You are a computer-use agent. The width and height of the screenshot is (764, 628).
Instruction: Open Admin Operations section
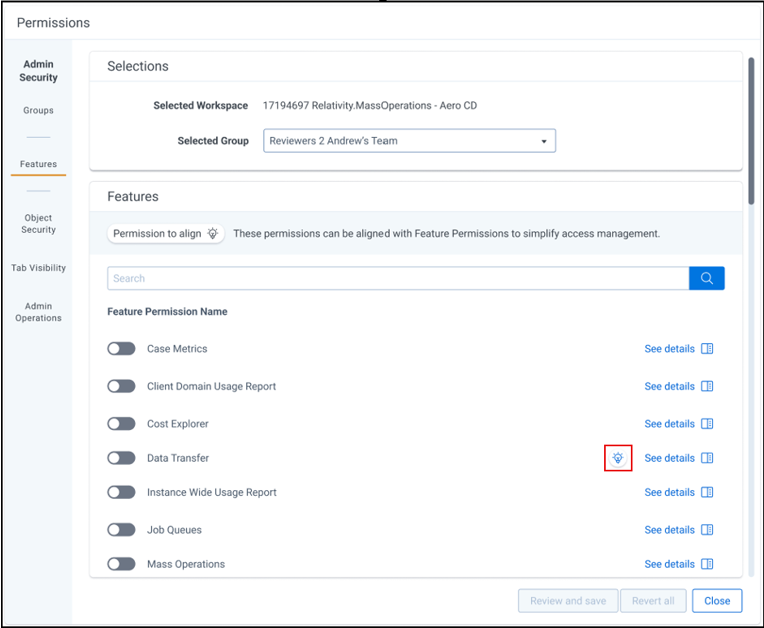coord(38,312)
